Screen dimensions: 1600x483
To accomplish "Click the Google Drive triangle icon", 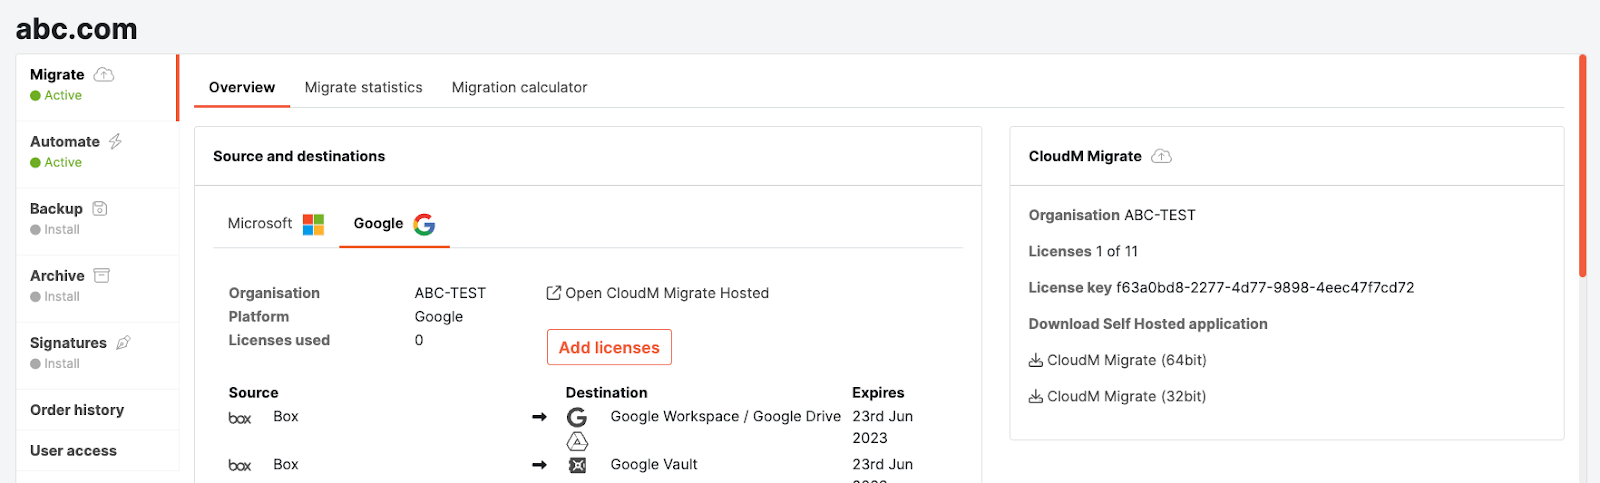I will (578, 441).
